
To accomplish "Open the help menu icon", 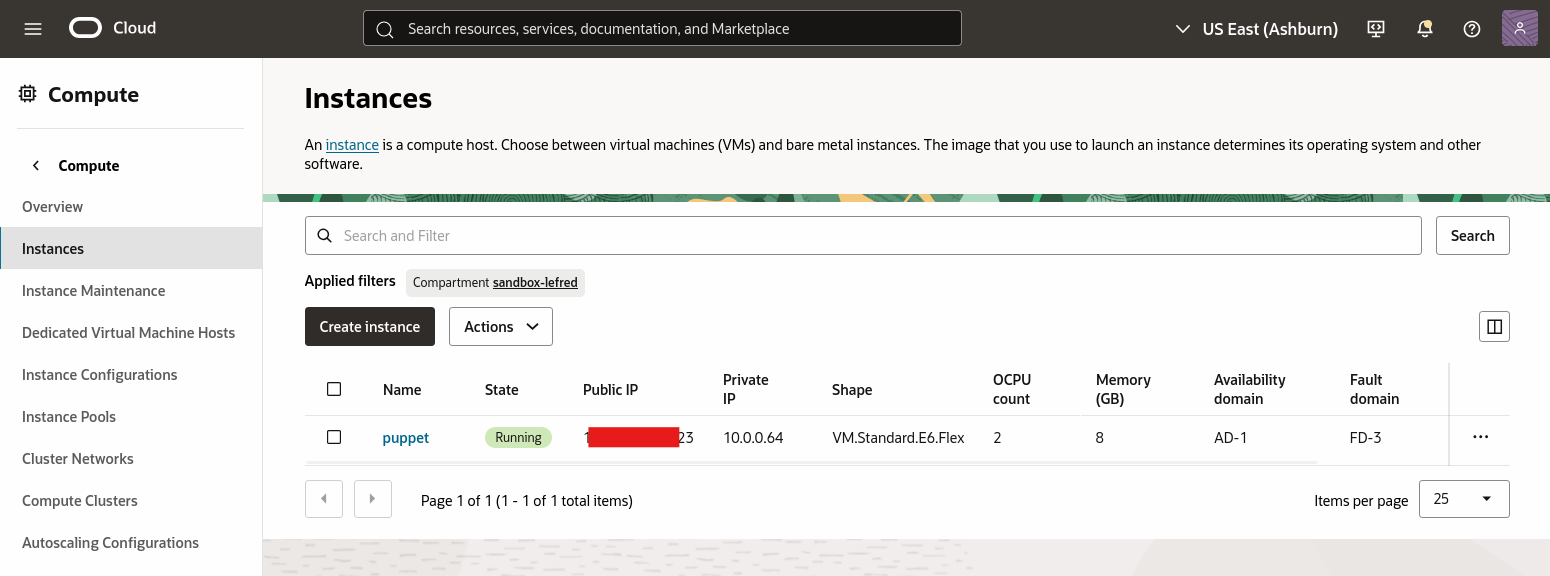I will (1471, 28).
